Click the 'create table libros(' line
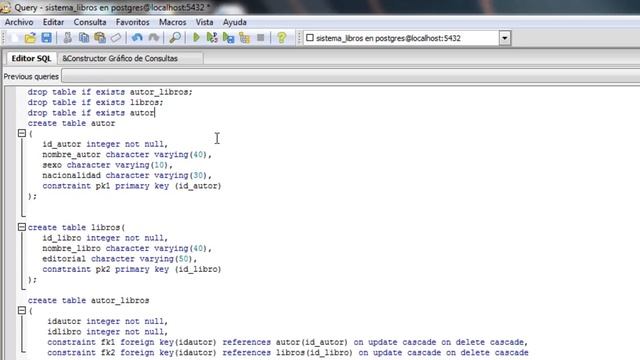 (x=76, y=227)
